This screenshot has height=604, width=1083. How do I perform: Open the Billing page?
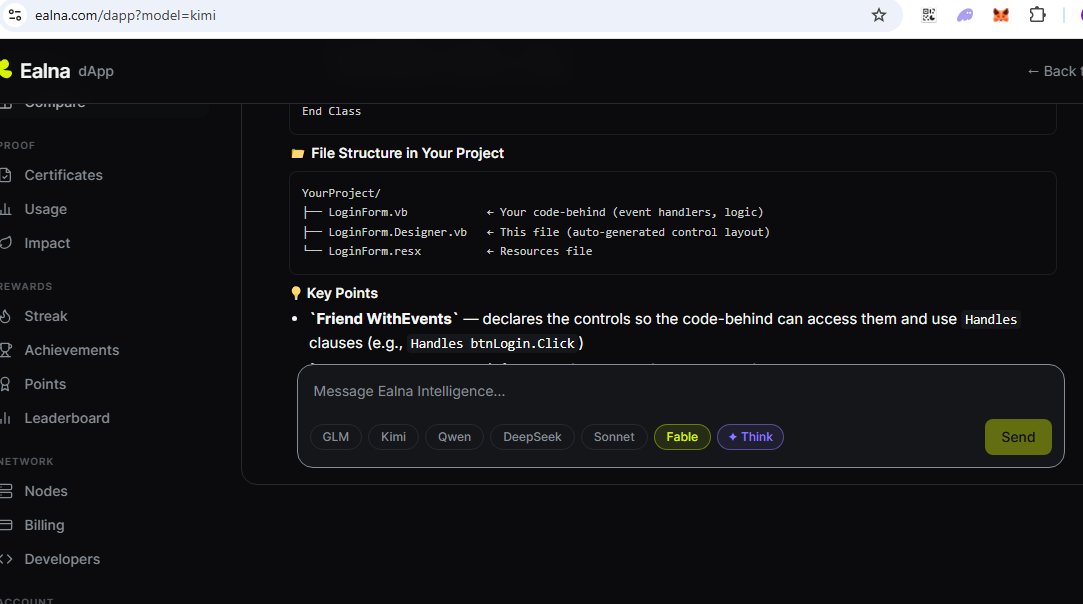point(44,525)
